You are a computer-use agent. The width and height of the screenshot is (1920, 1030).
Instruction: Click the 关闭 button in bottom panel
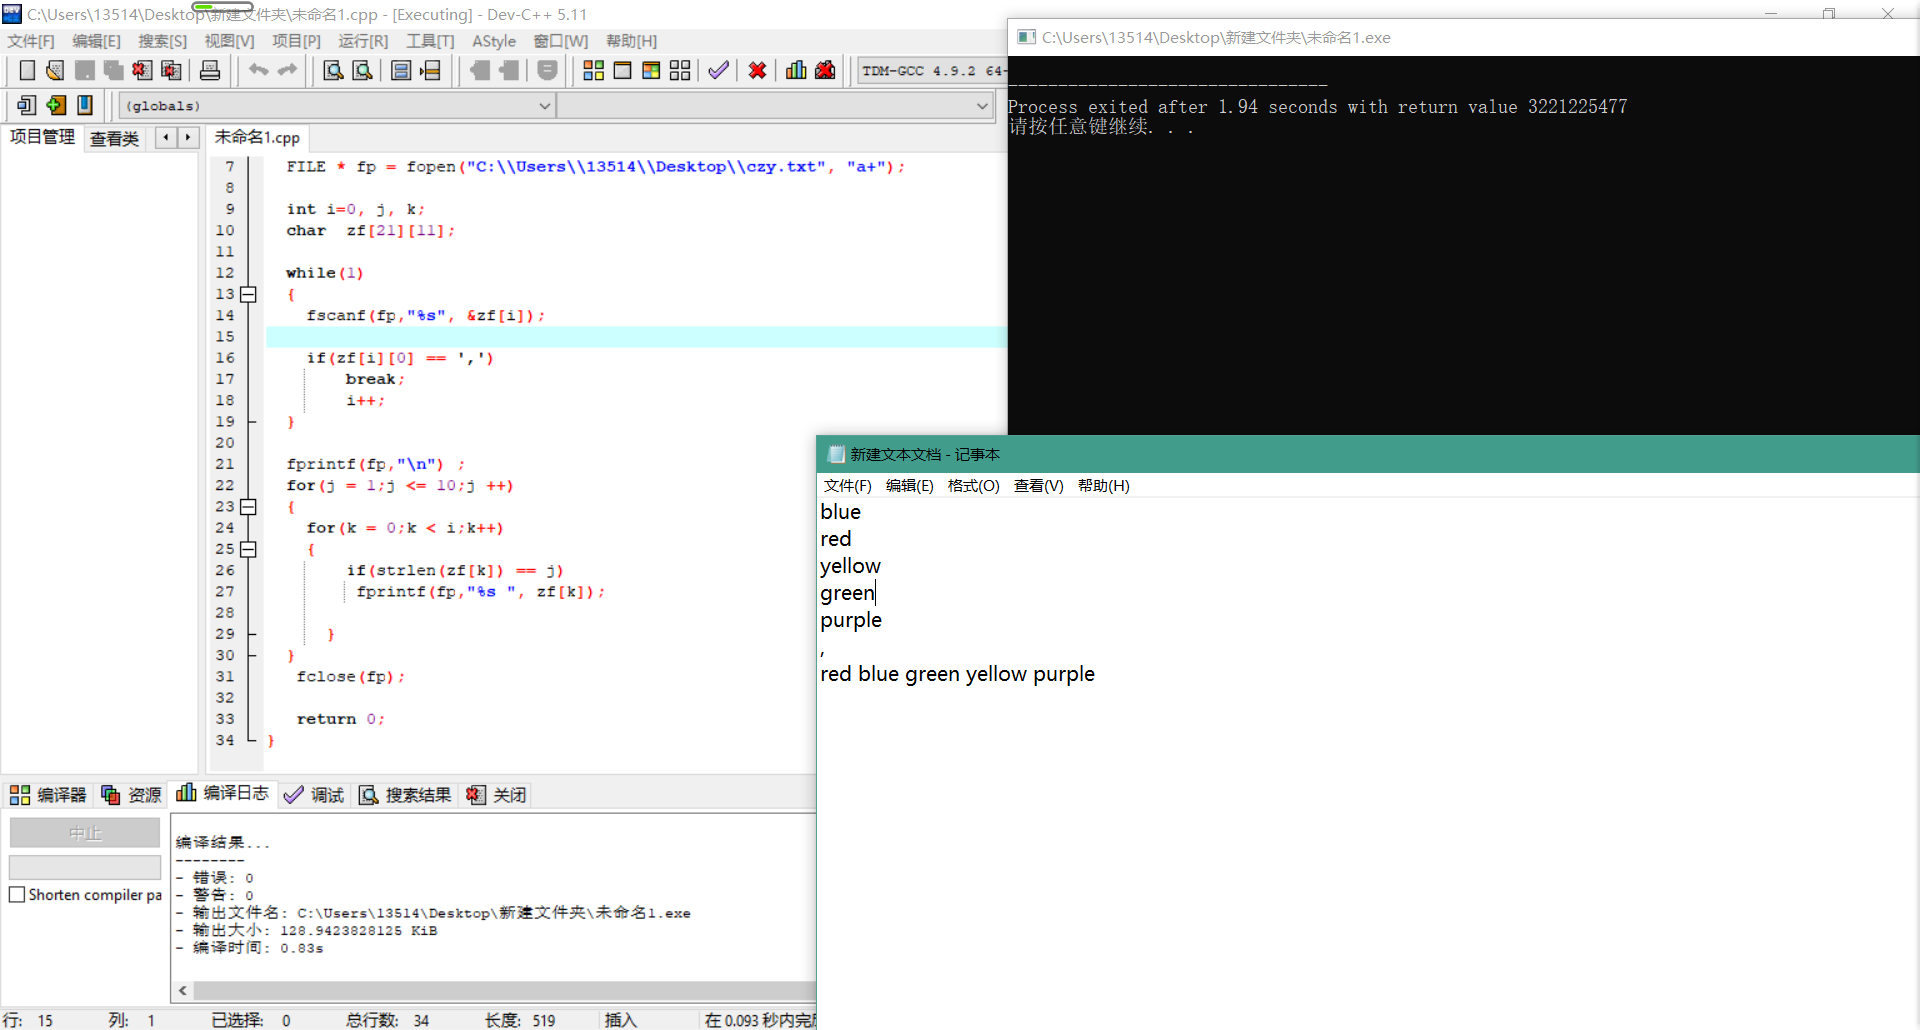pos(497,795)
